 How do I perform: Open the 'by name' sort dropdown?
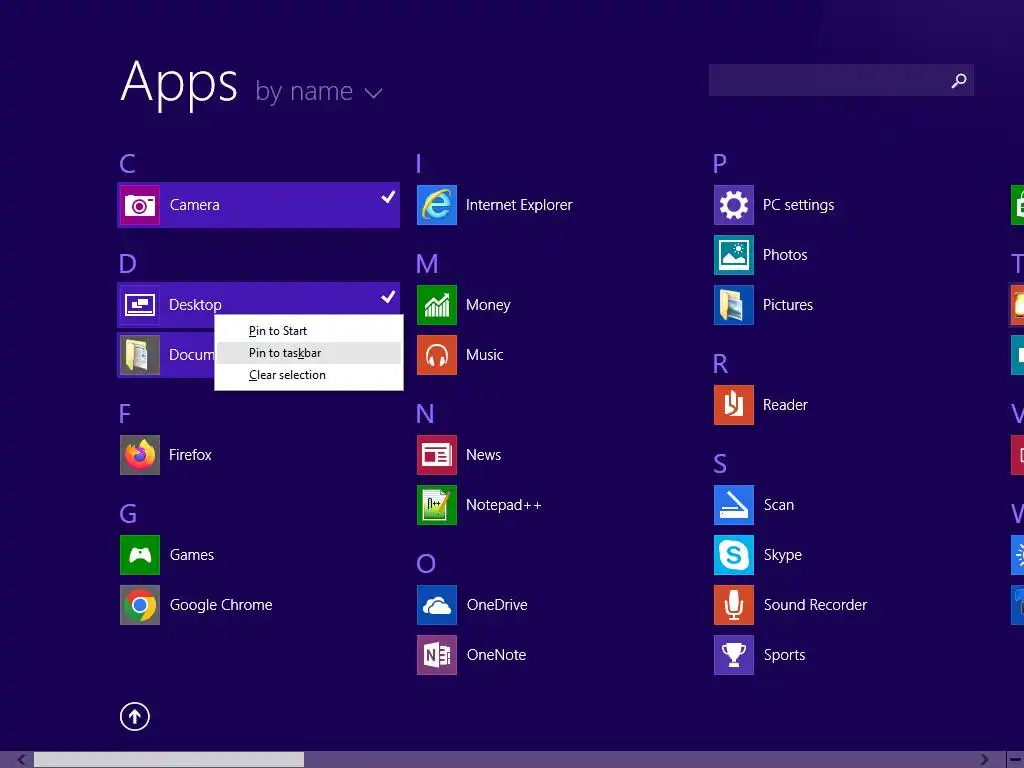click(319, 91)
